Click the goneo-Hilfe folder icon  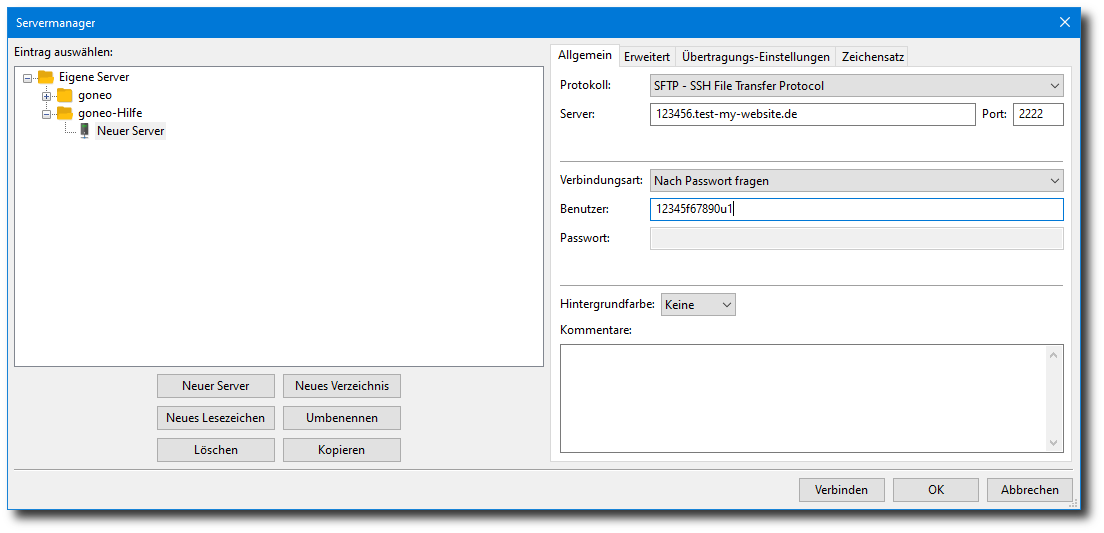pos(65,113)
